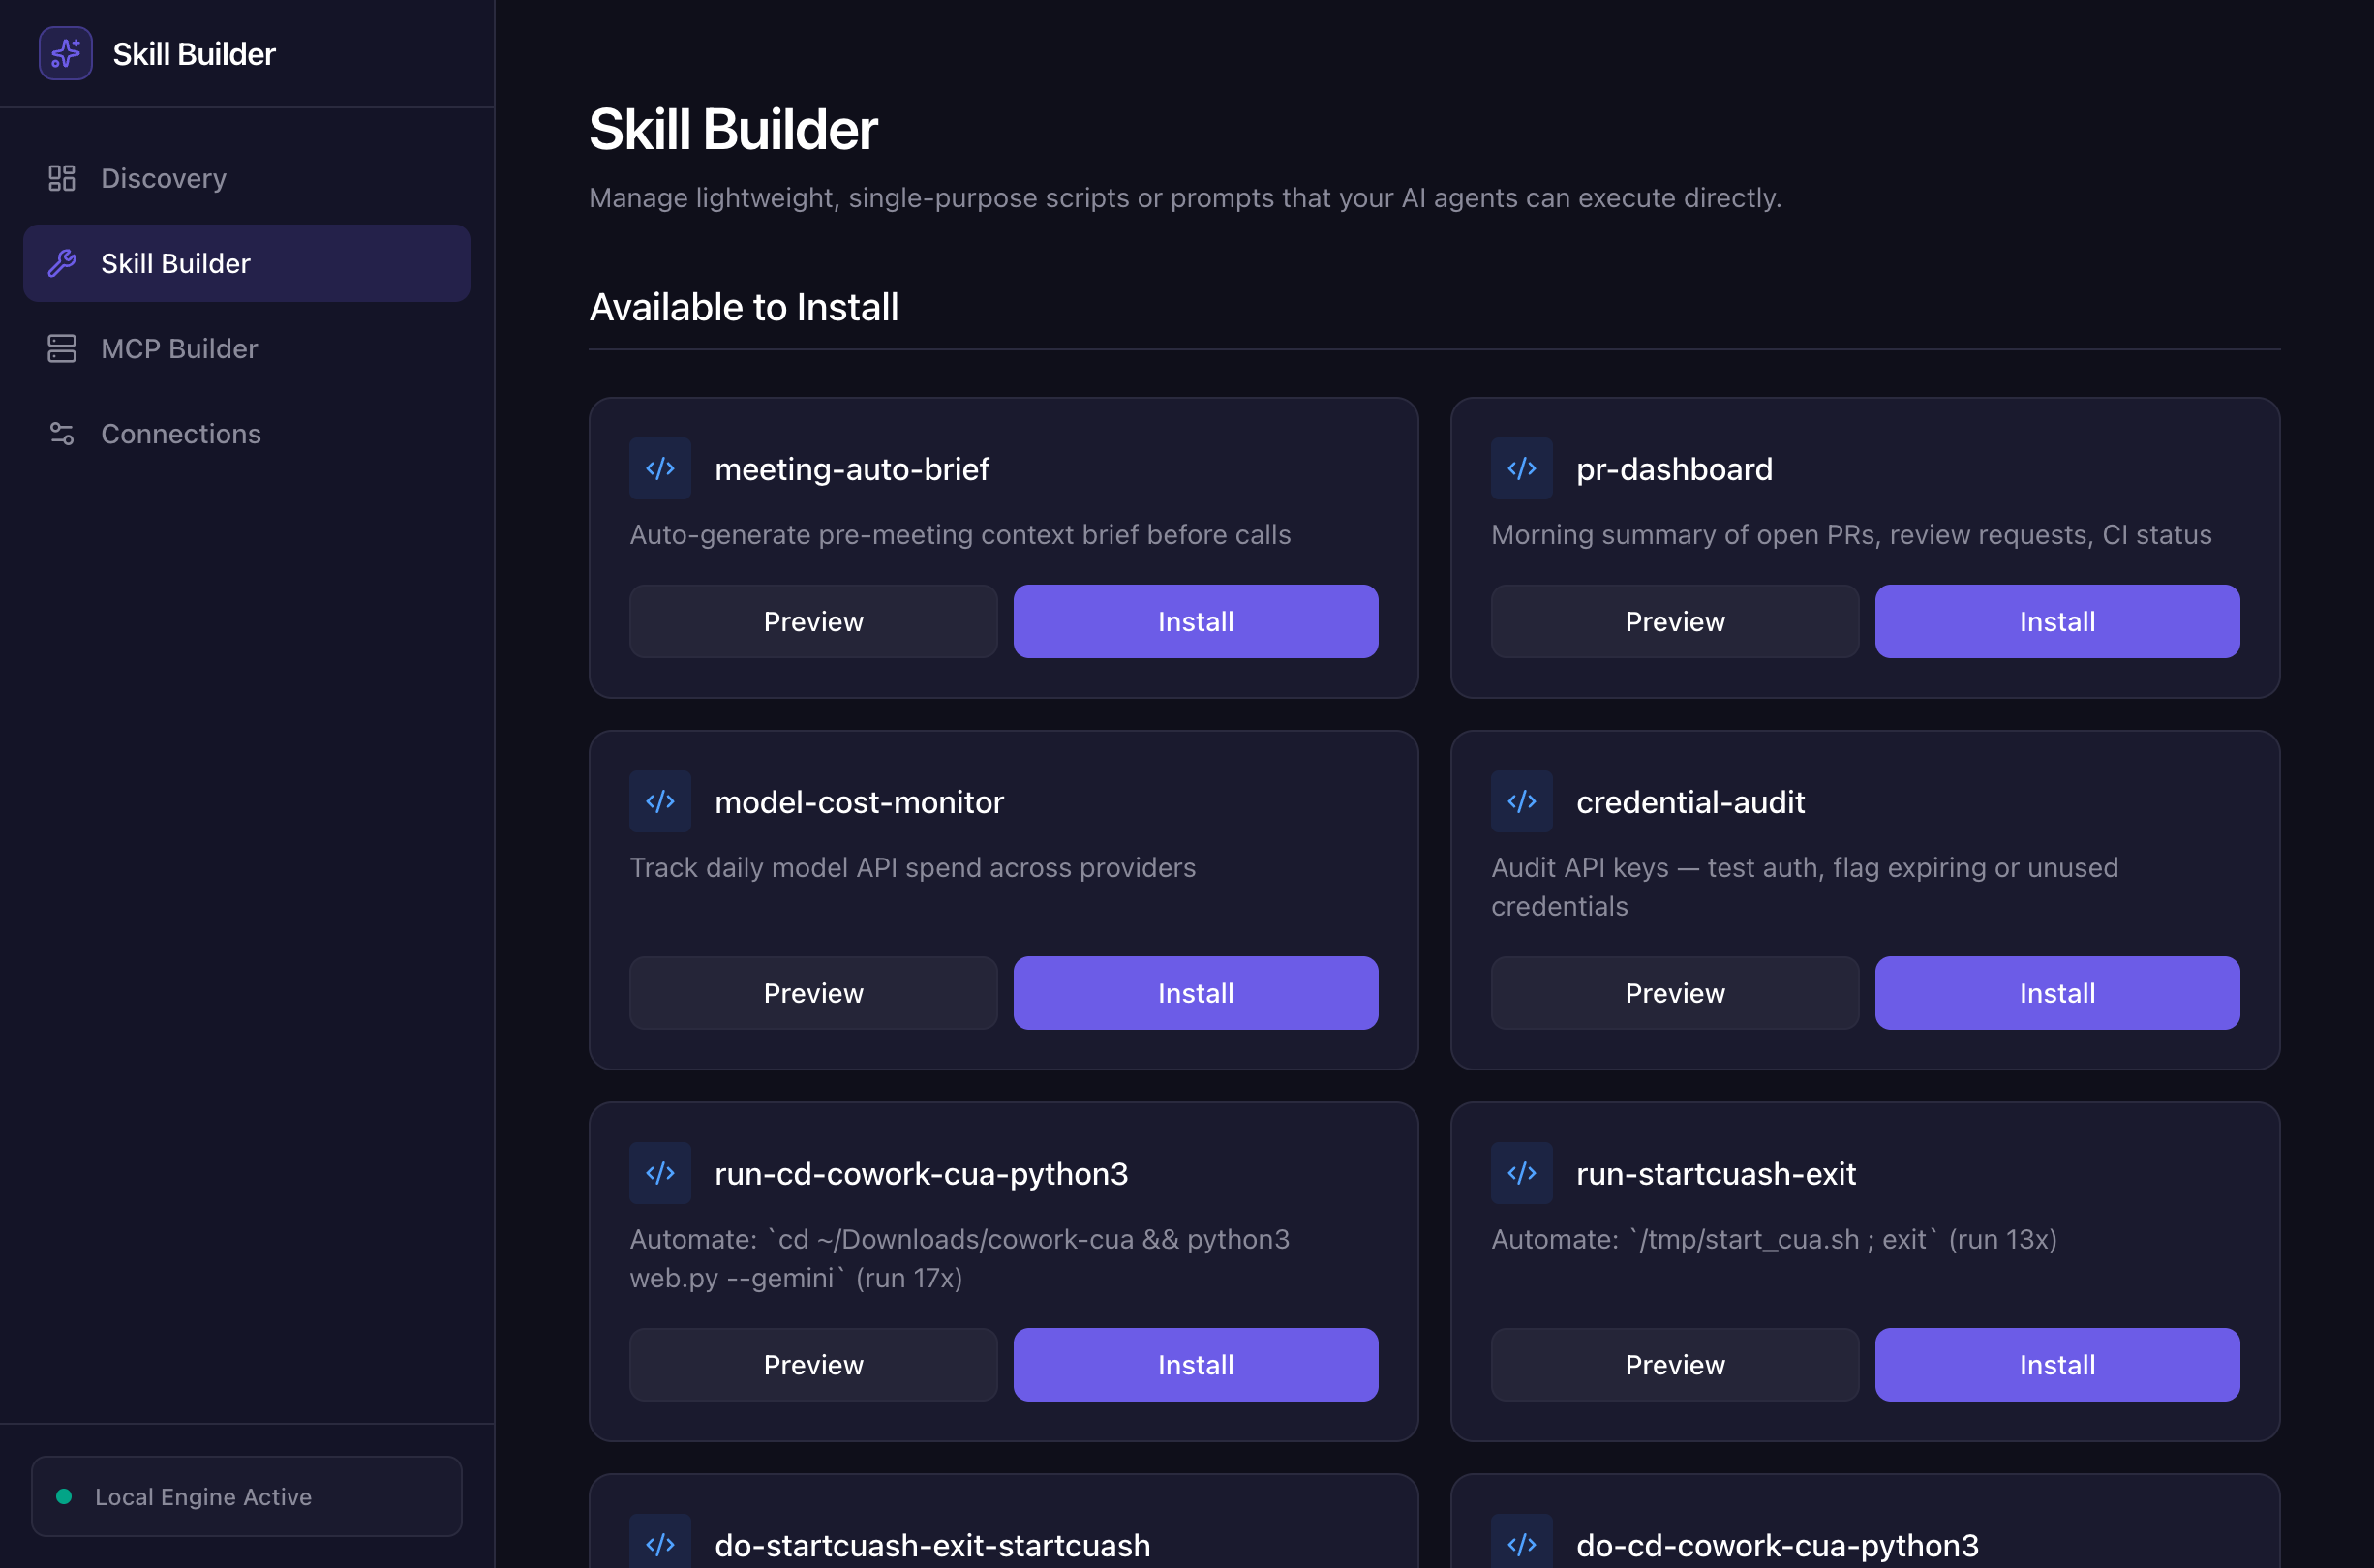Image resolution: width=2374 pixels, height=1568 pixels.
Task: Click the MCP Builder server icon
Action: [x=62, y=348]
